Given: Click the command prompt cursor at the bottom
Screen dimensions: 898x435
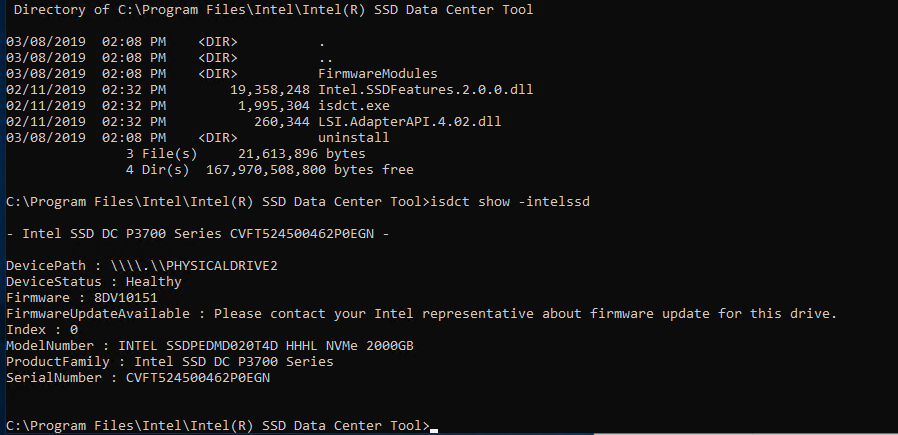Looking at the screenshot, I should [x=434, y=428].
